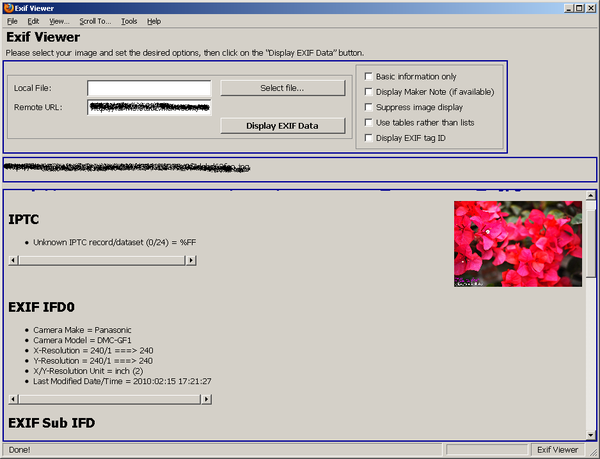Click the X-Resolution = 240/1 line
600x459 pixels.
93,350
